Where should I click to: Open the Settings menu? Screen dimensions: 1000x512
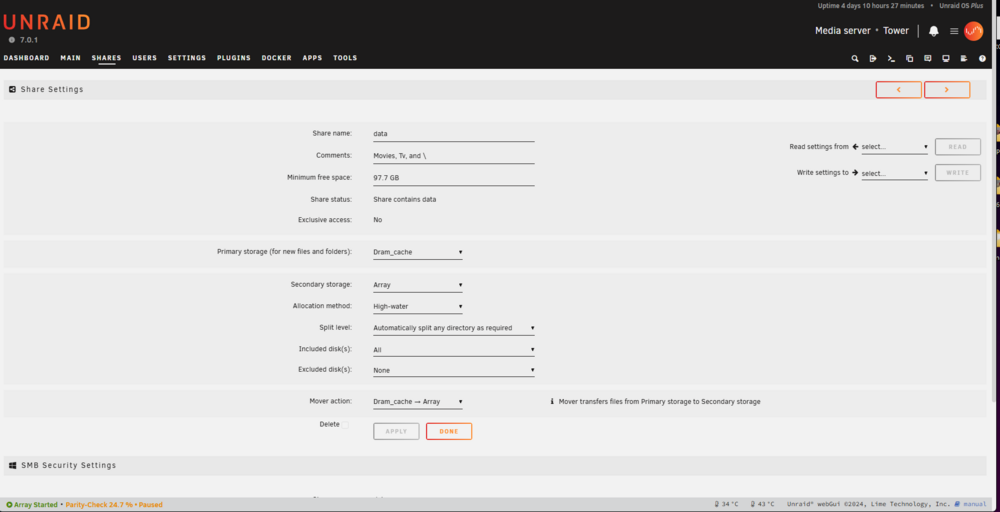coord(187,58)
